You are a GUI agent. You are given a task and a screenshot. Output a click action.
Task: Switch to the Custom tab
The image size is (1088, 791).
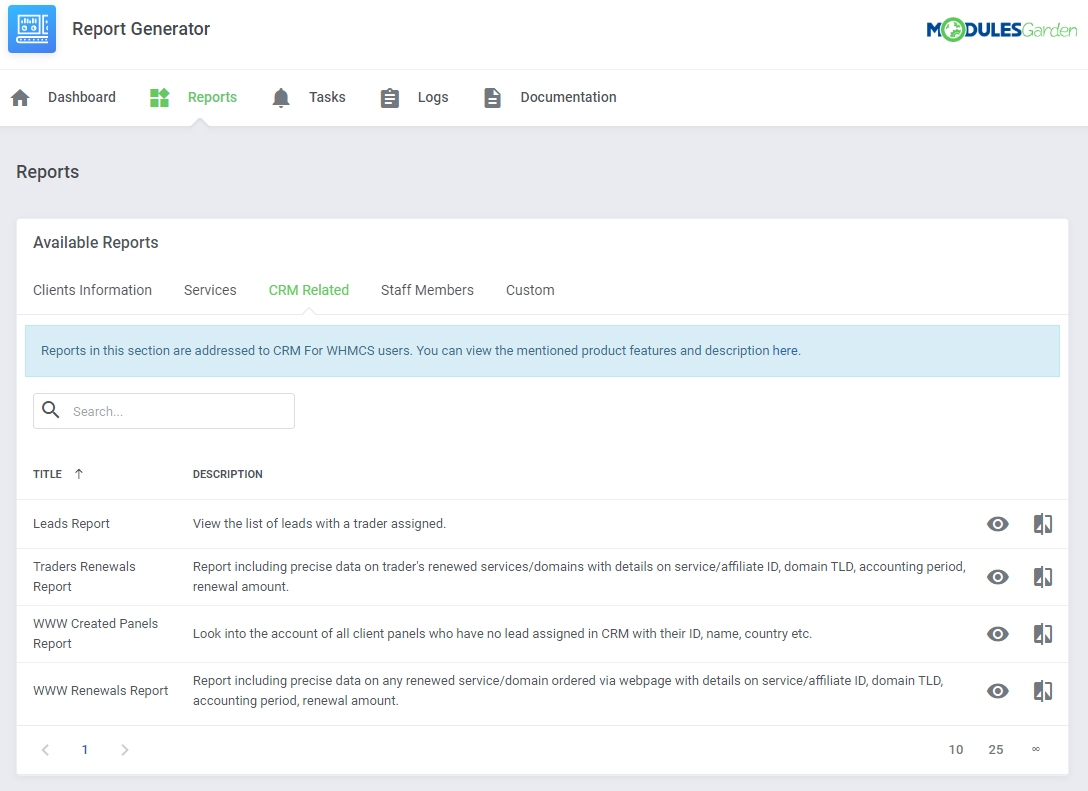(530, 290)
